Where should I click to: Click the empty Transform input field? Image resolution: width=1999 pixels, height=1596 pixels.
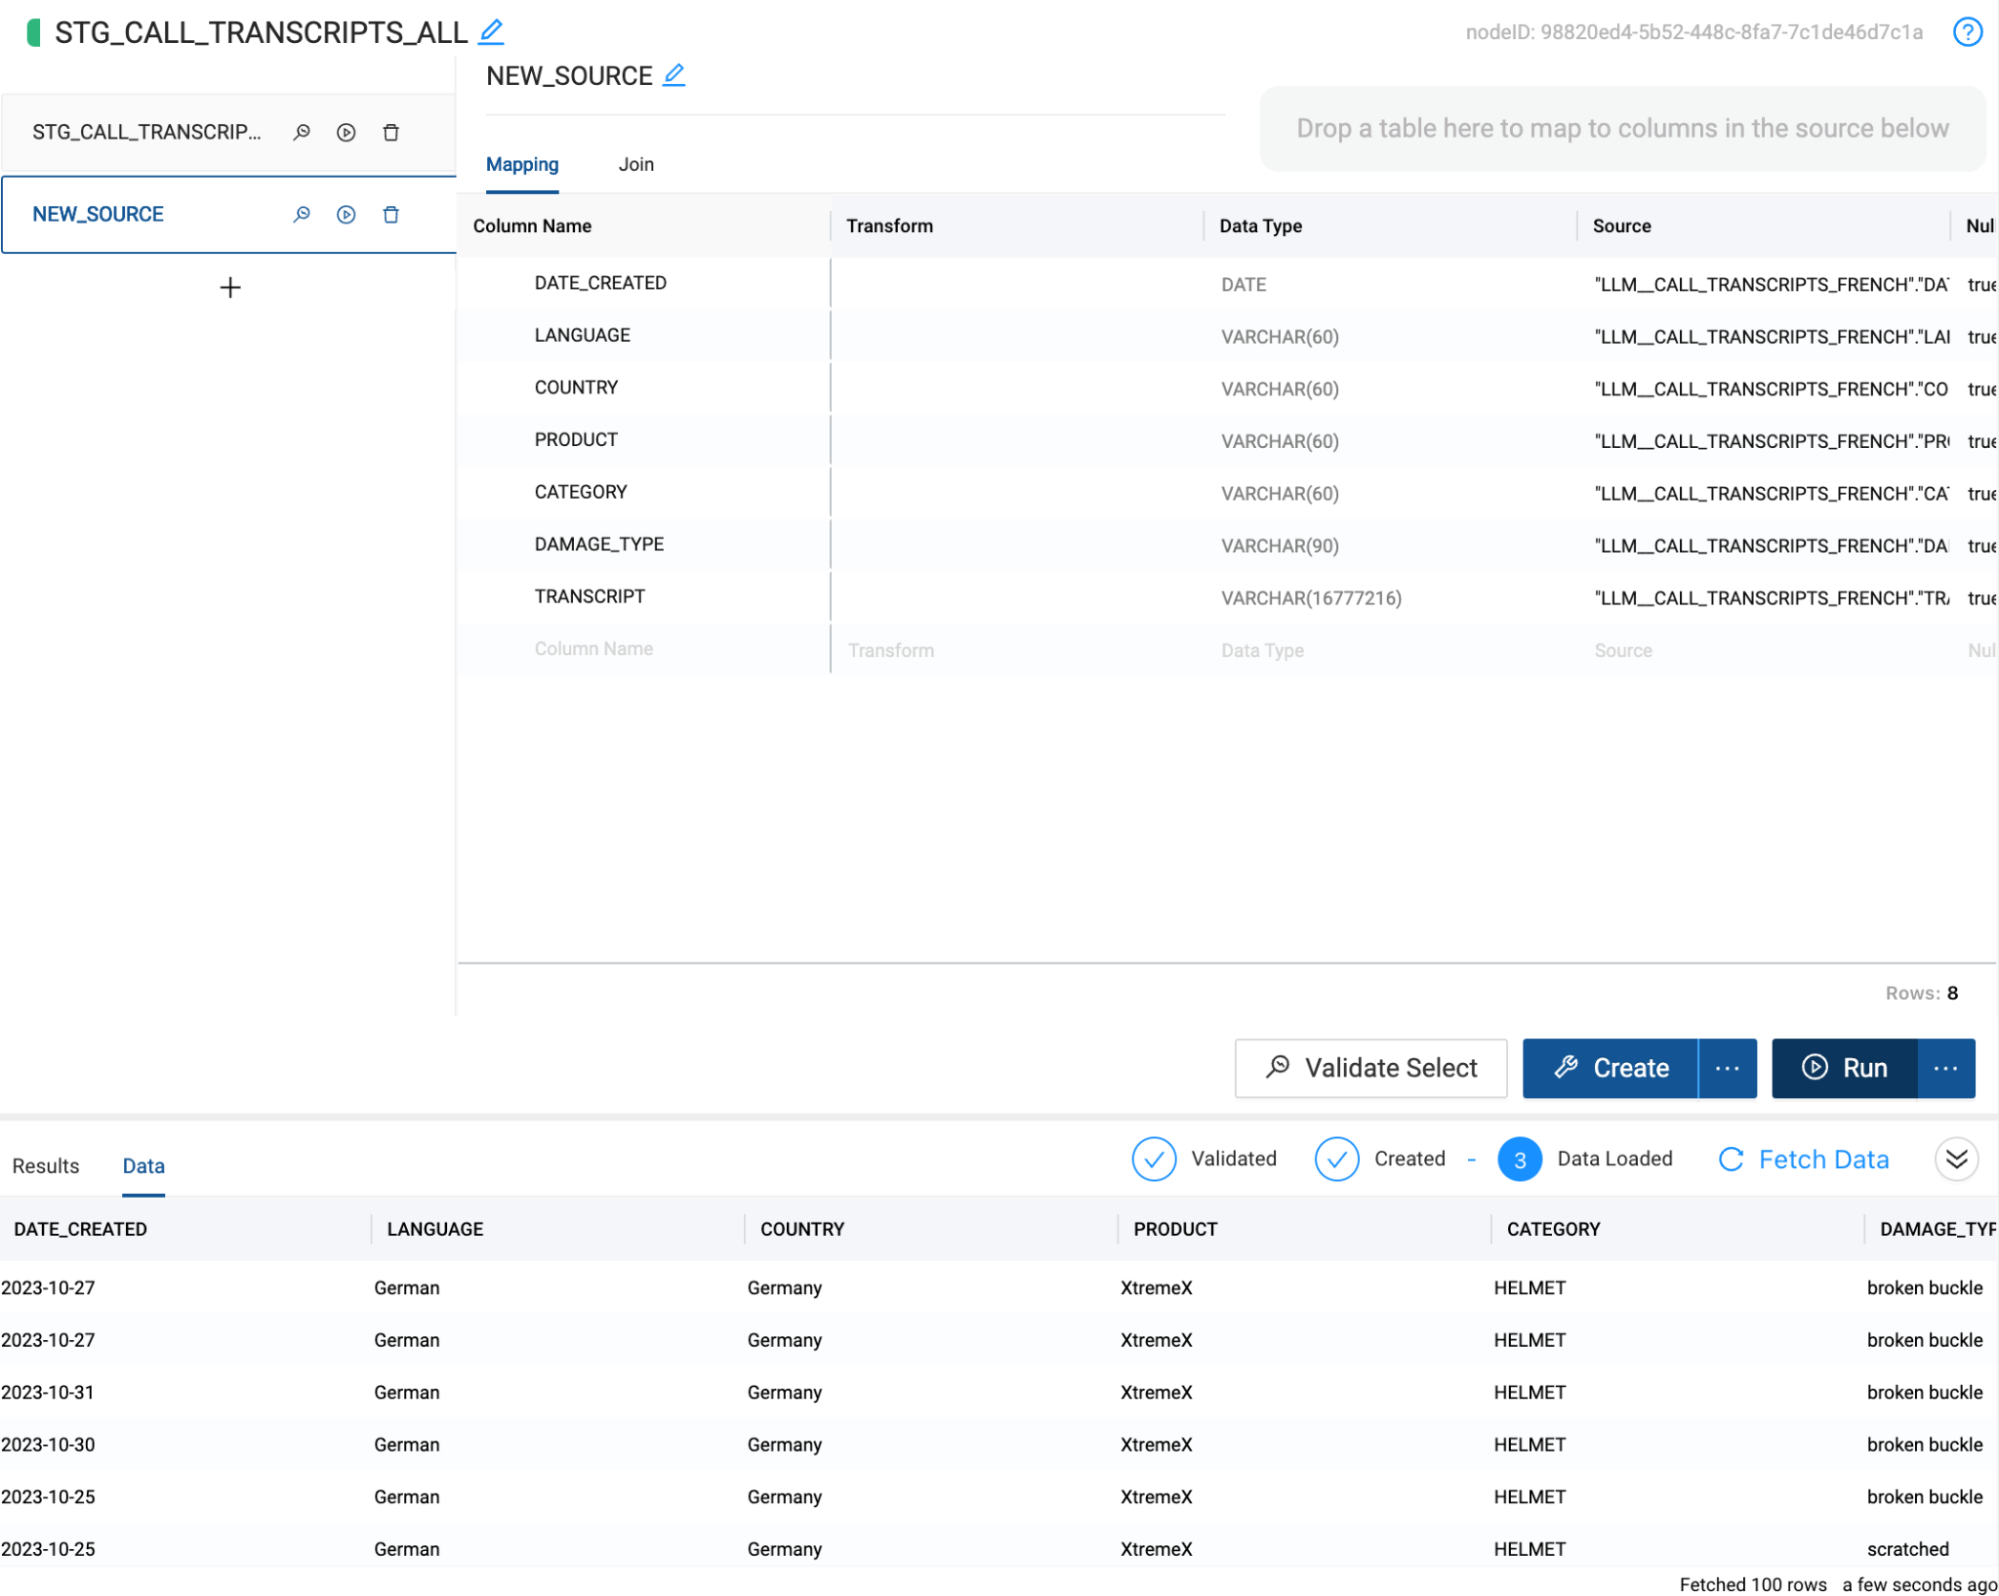[x=1017, y=650]
